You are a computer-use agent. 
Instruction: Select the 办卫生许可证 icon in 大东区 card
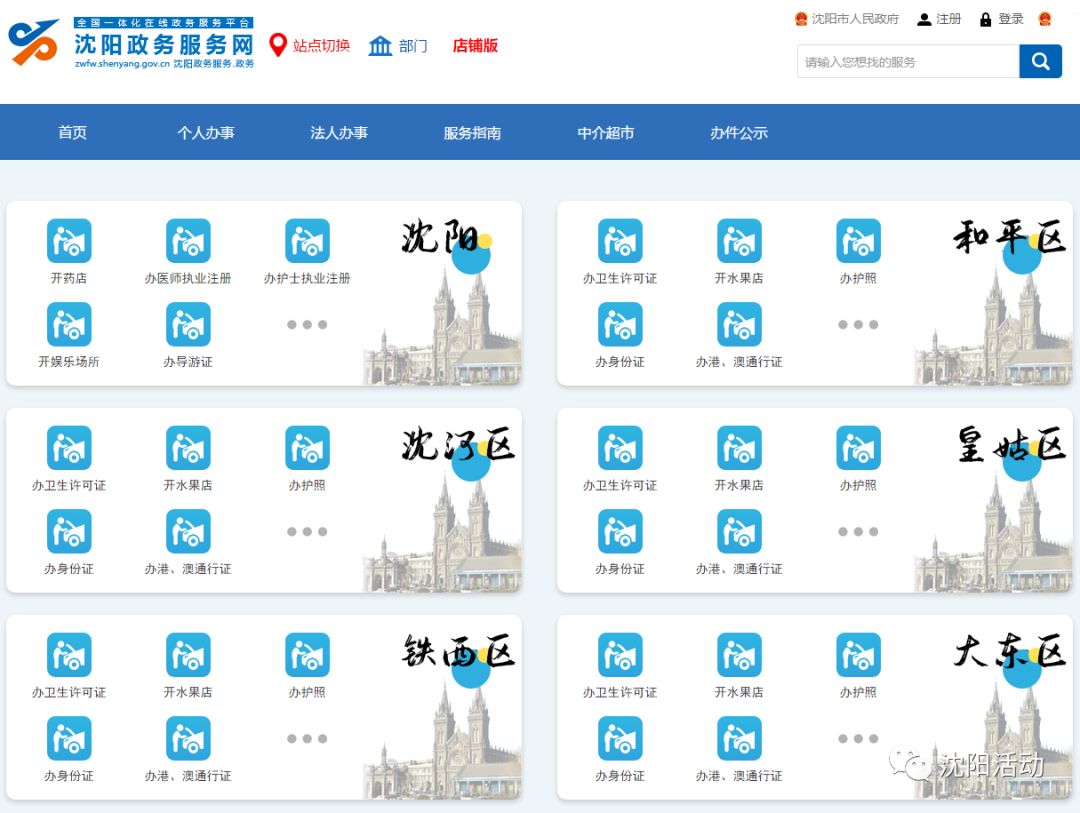point(620,653)
